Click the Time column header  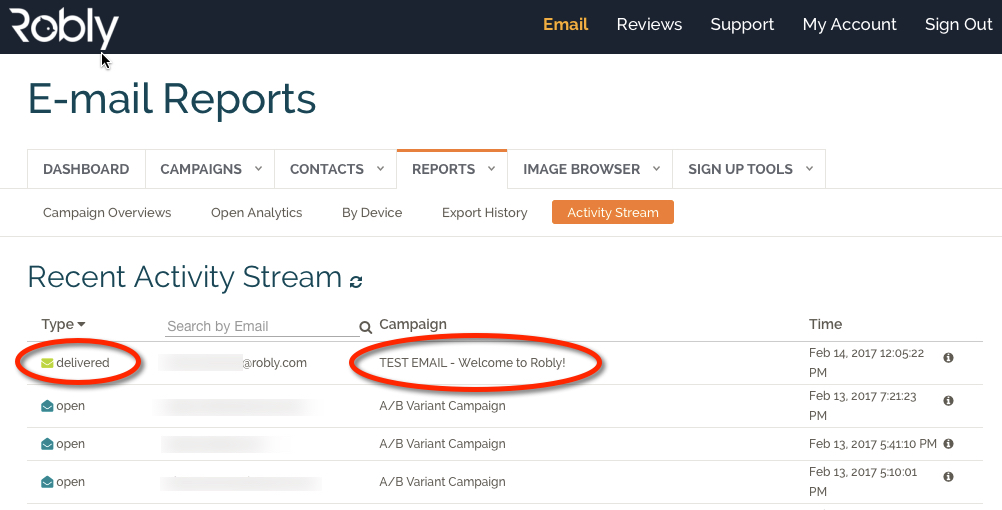(x=825, y=324)
